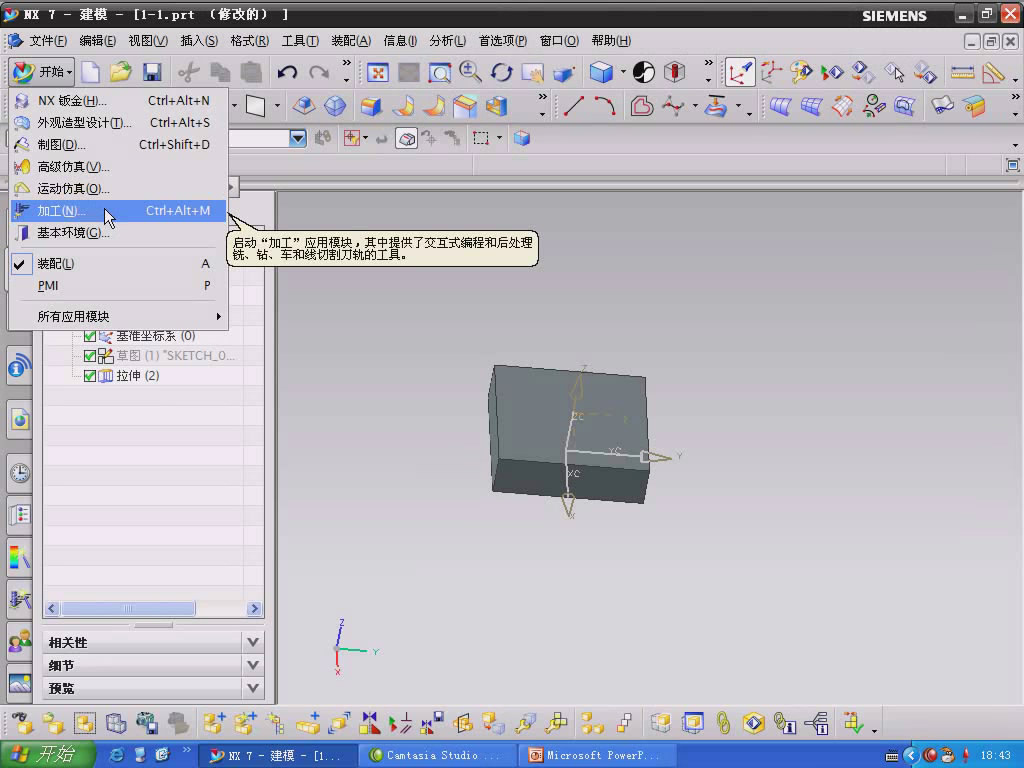Open the Roles sidebar tab icon
This screenshot has height=768, width=1024.
coord(20,641)
